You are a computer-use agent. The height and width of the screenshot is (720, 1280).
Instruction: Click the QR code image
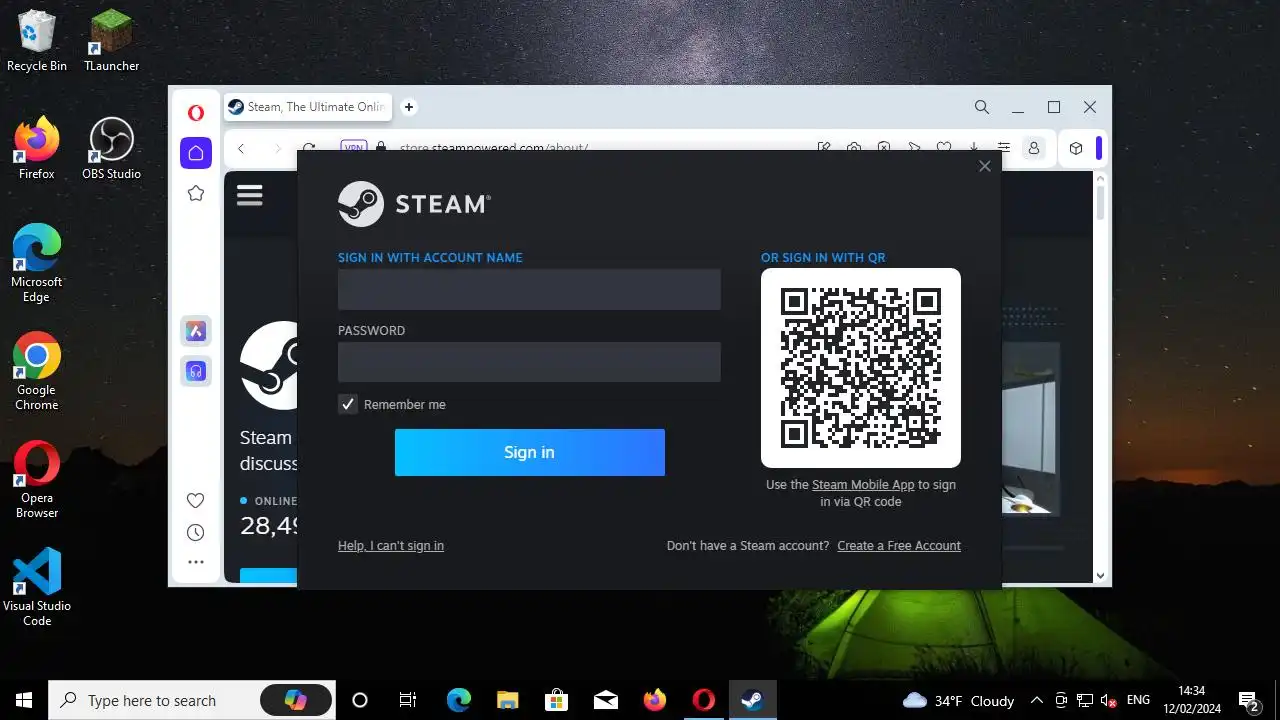coord(861,368)
